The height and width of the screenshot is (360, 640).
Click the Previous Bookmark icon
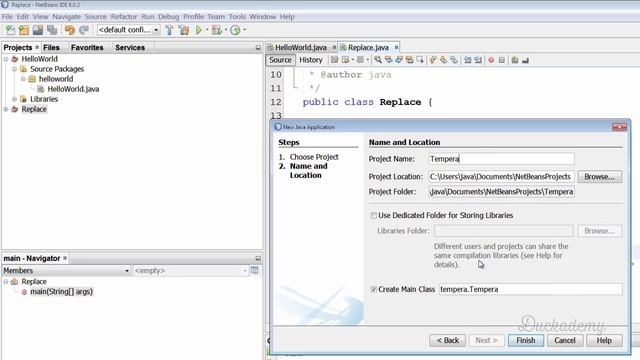click(x=433, y=60)
